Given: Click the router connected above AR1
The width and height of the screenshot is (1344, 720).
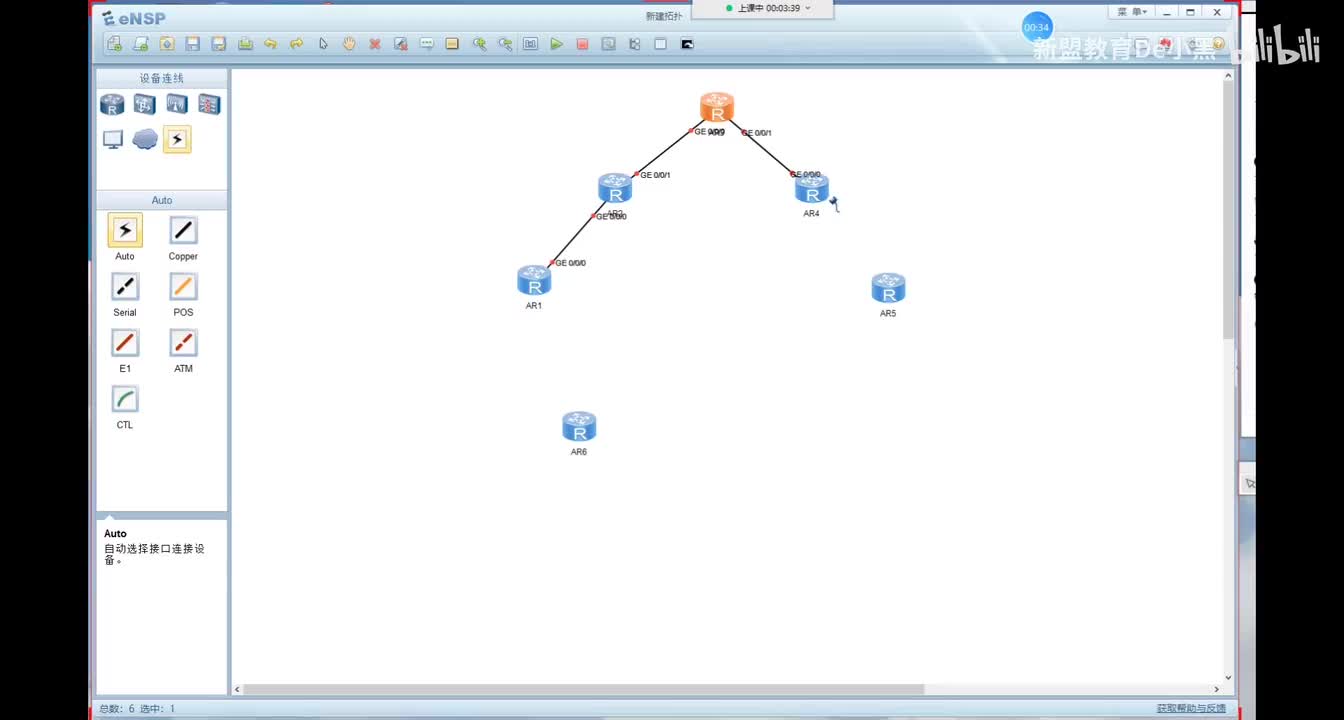Looking at the screenshot, I should point(615,188).
